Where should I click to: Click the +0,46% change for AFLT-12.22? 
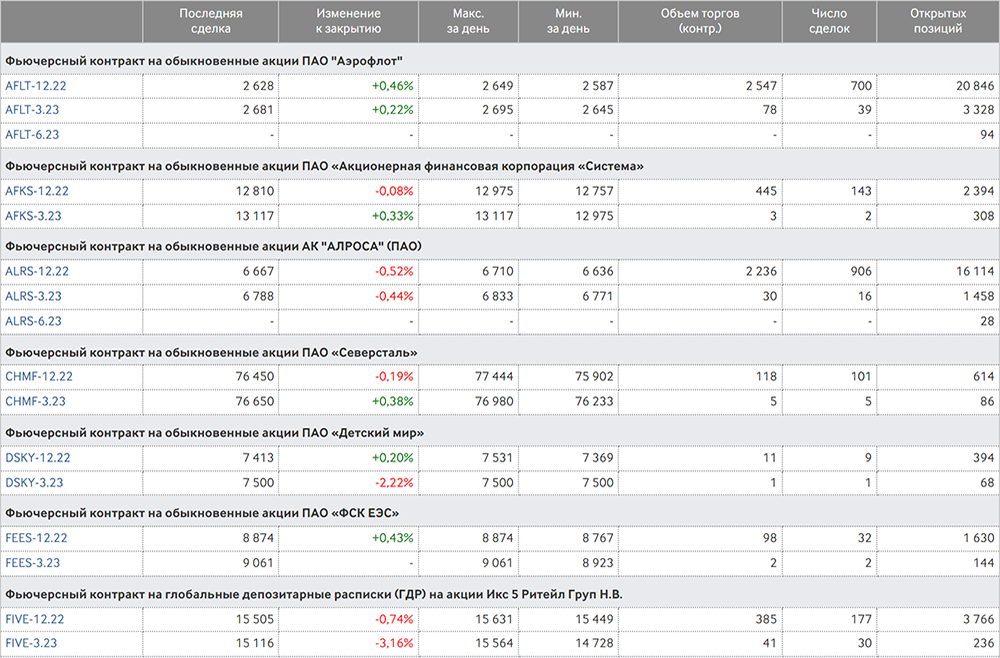point(393,86)
